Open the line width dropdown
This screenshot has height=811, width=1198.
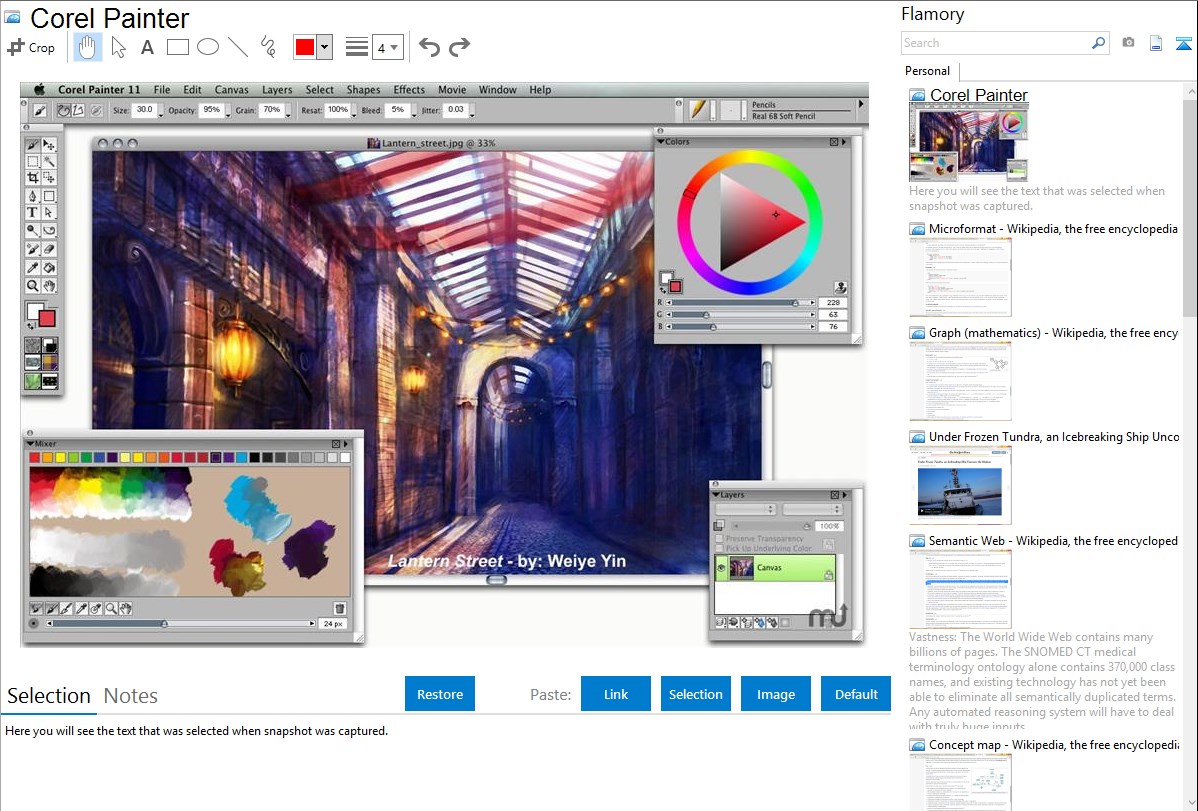[x=387, y=47]
